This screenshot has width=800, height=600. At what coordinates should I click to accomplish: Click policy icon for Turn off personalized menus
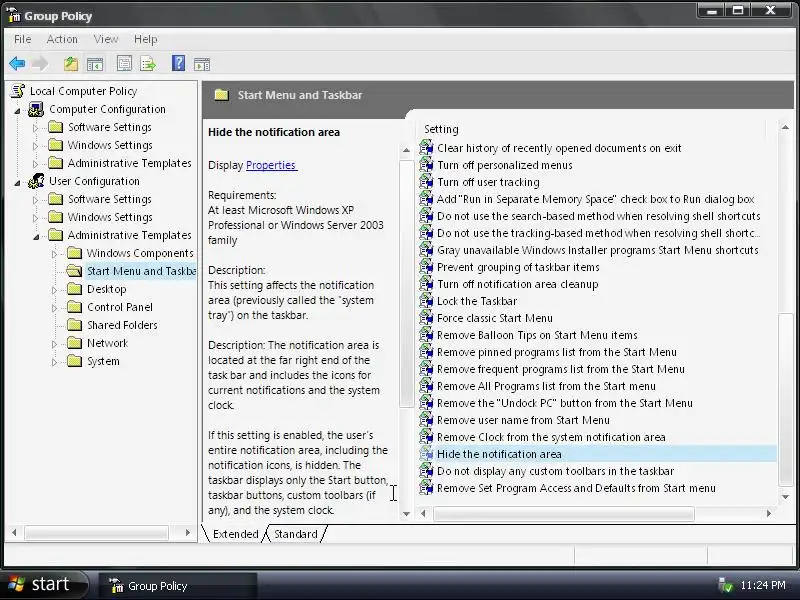coord(426,165)
